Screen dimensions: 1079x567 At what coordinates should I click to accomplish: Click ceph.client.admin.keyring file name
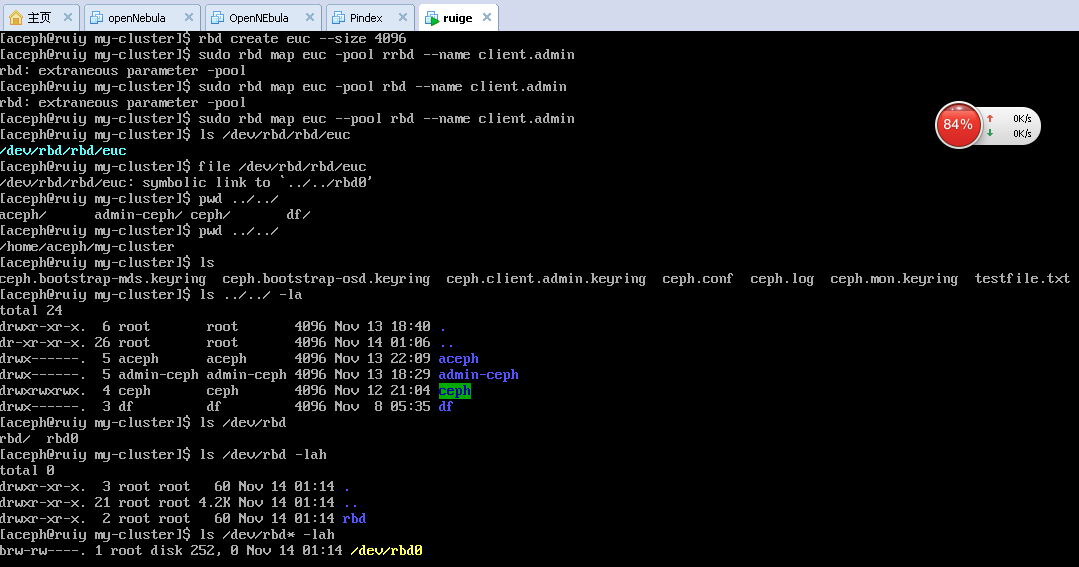click(x=546, y=279)
